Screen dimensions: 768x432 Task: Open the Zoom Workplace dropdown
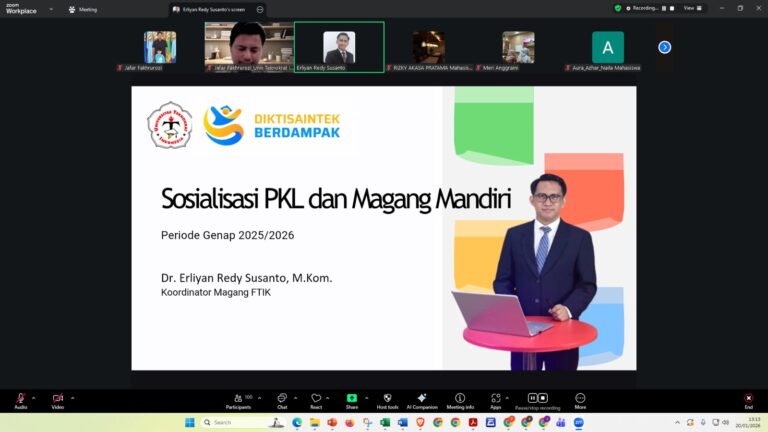click(x=51, y=9)
